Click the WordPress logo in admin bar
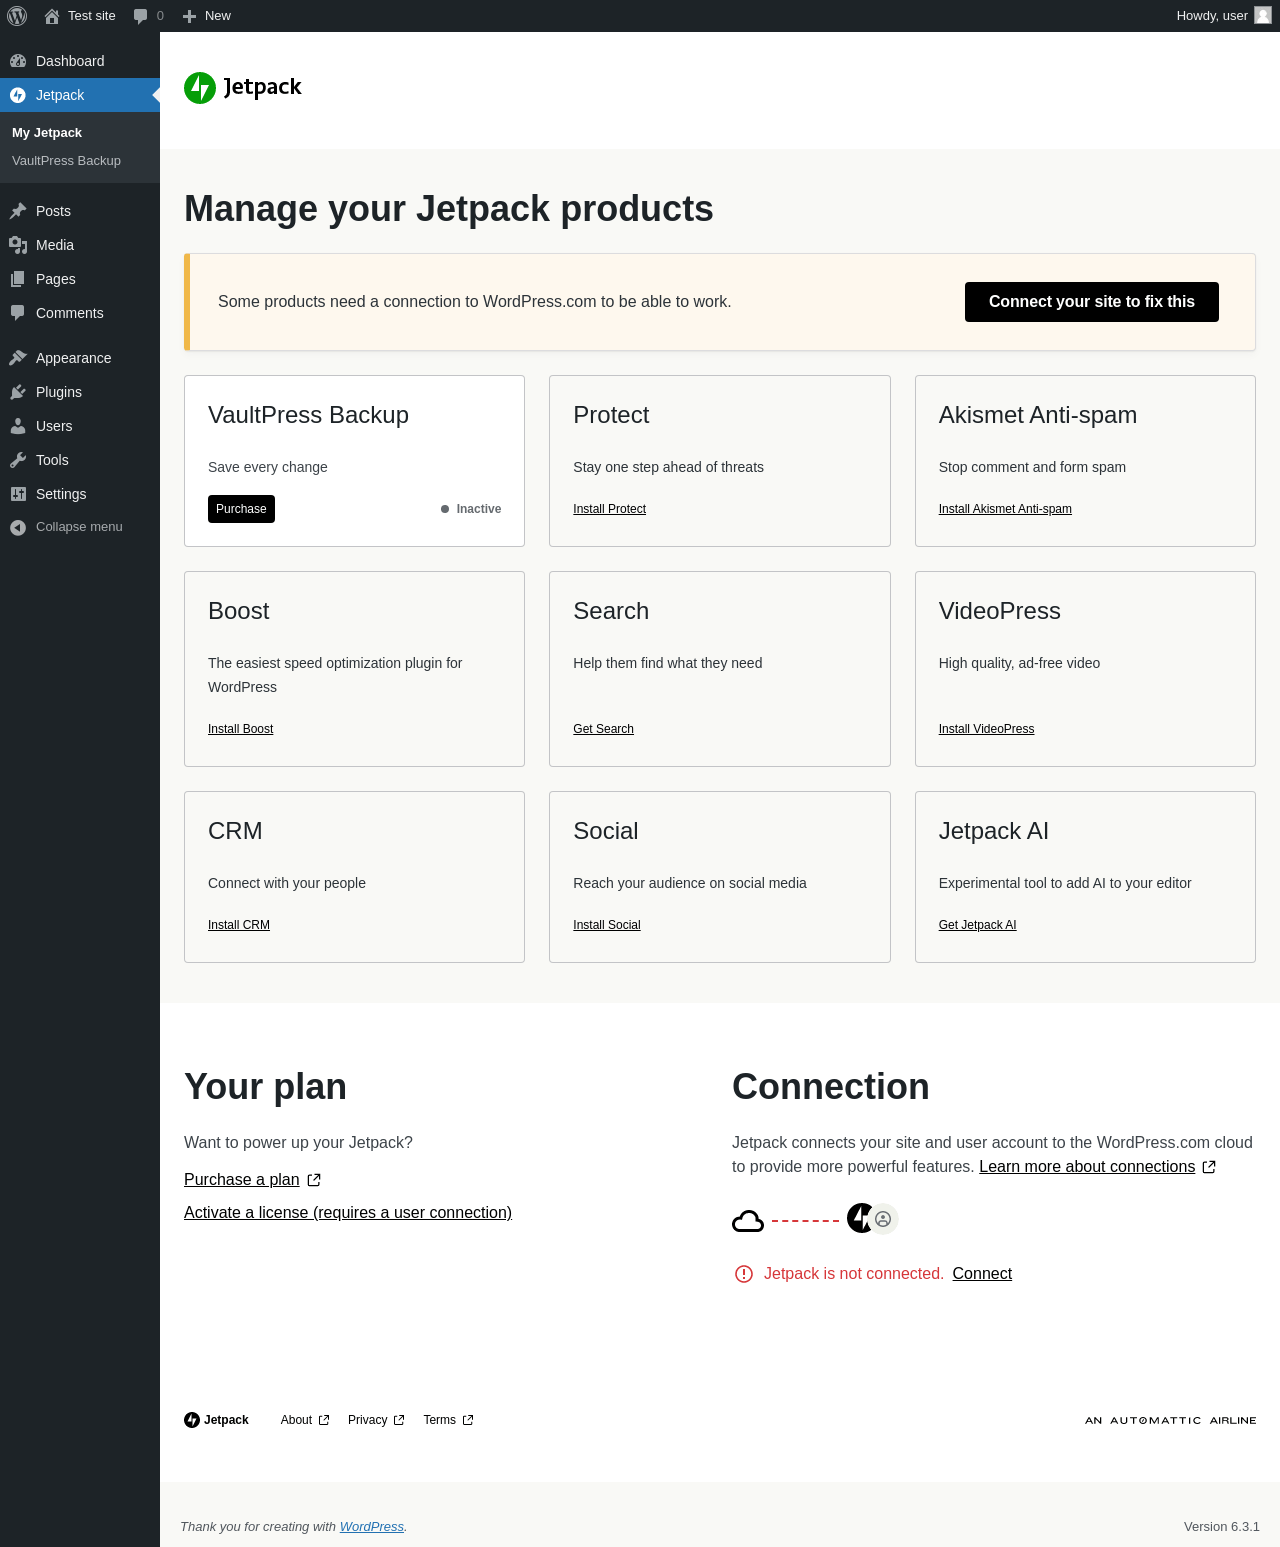 (x=17, y=16)
